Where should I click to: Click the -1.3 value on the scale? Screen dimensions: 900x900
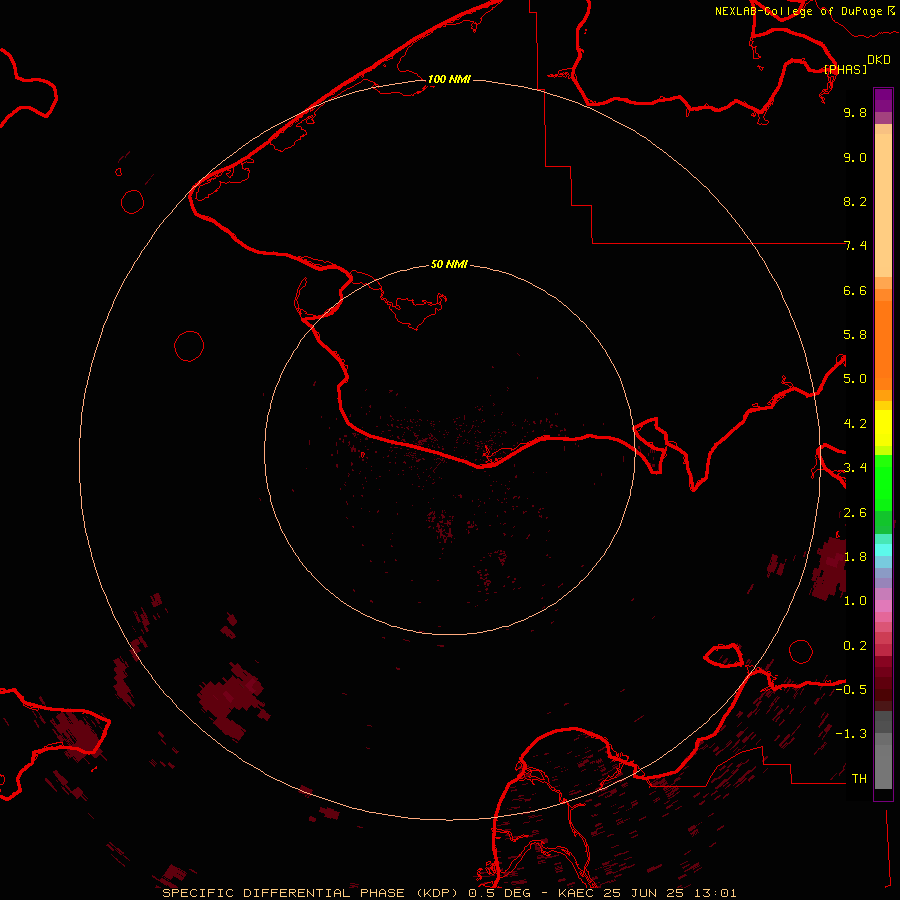pos(851,734)
